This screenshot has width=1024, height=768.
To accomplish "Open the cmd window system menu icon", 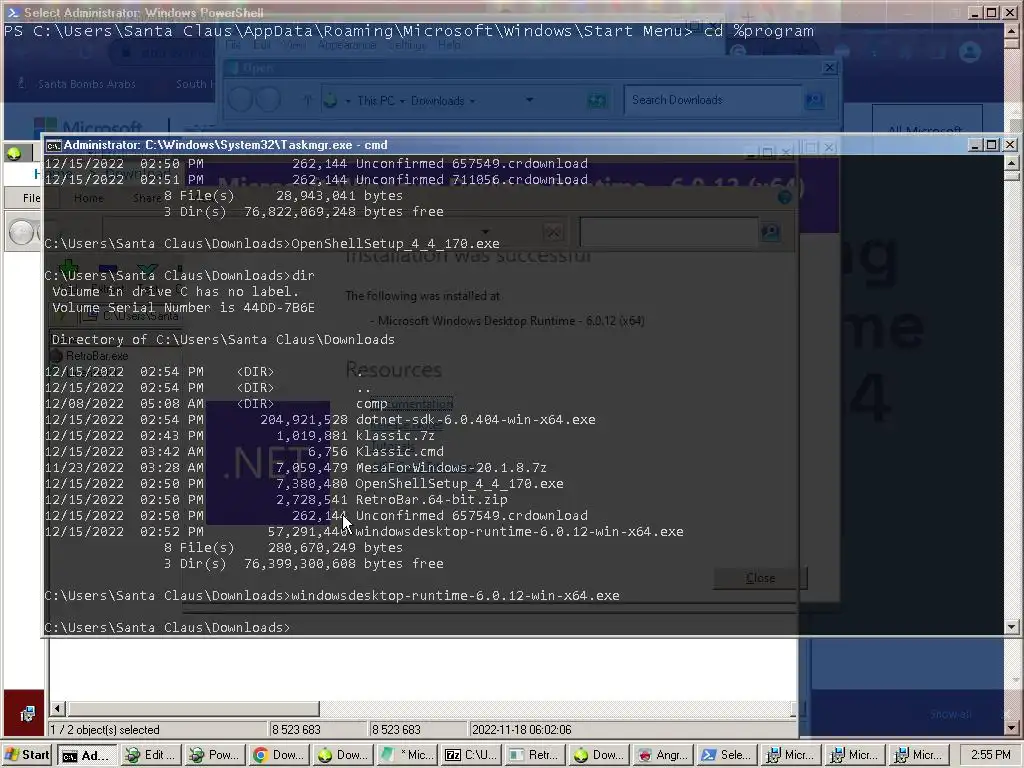I will pos(54,145).
